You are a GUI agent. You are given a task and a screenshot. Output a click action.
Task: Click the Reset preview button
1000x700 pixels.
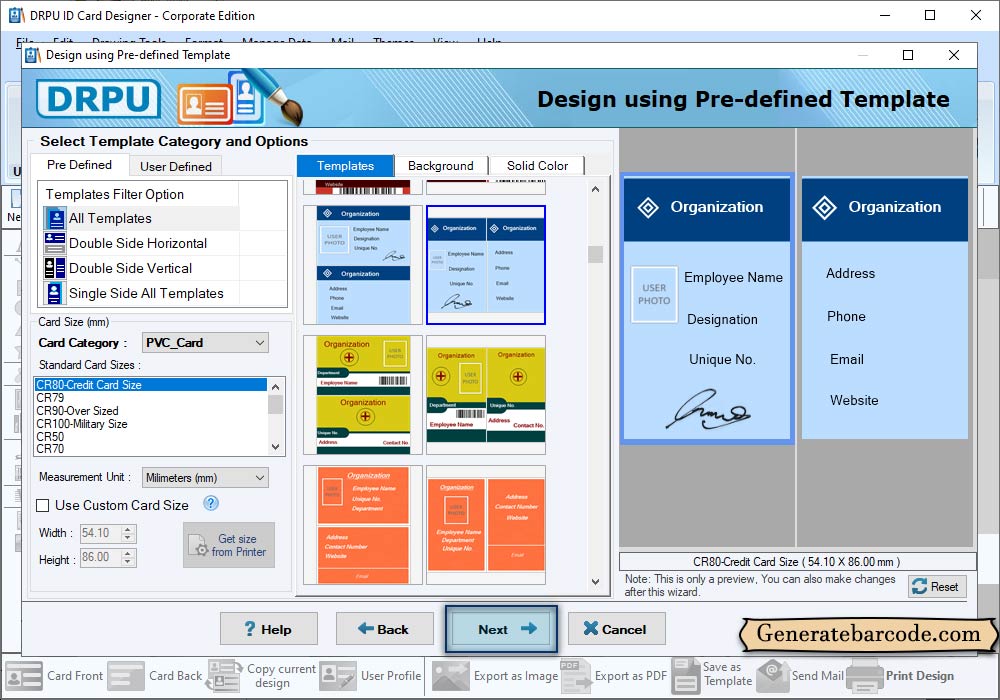pyautogui.click(x=937, y=587)
